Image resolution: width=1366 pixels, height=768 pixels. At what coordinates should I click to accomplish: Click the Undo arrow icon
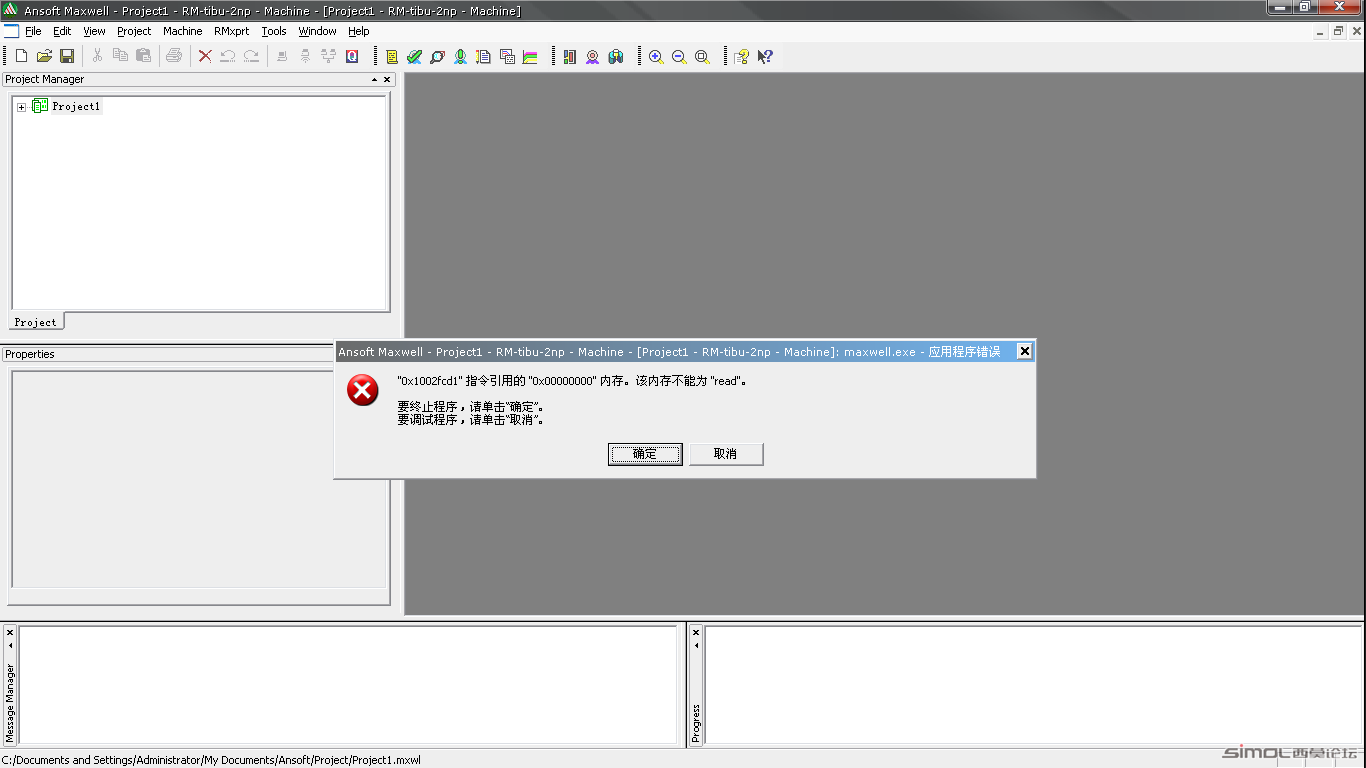(228, 57)
